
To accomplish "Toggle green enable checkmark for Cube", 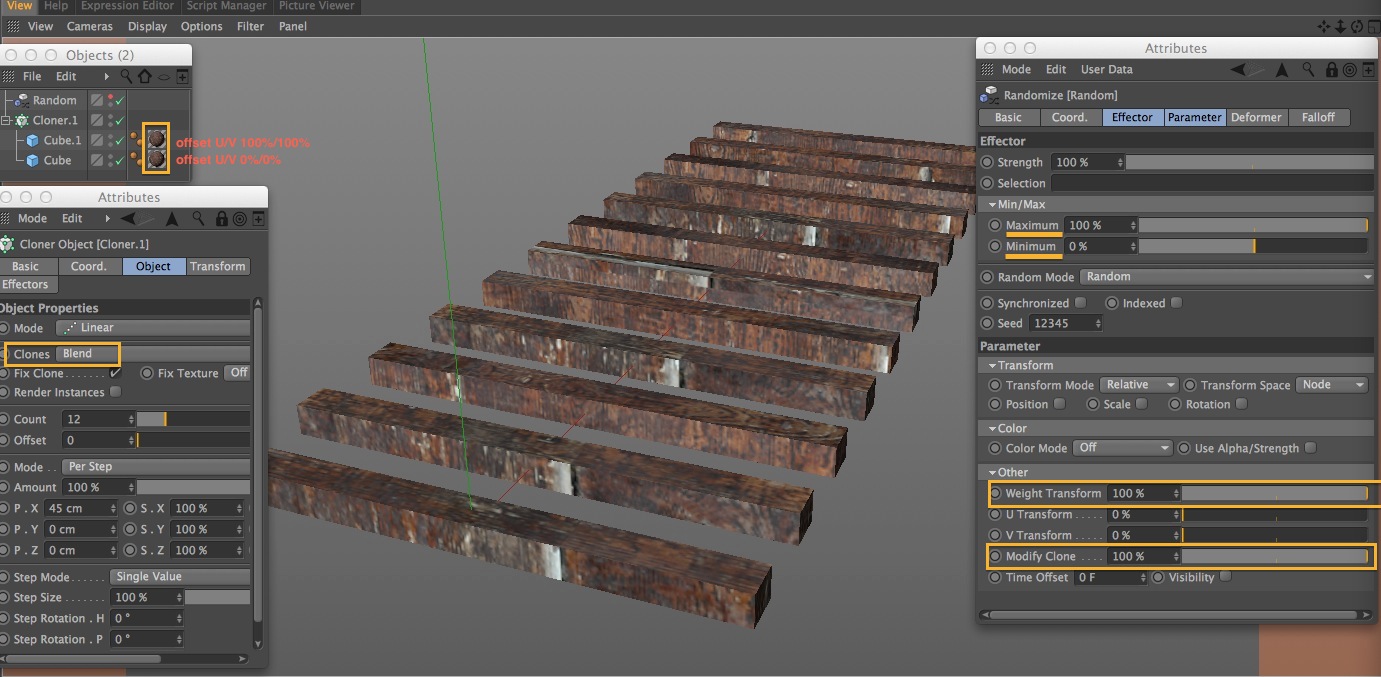I will tap(120, 160).
